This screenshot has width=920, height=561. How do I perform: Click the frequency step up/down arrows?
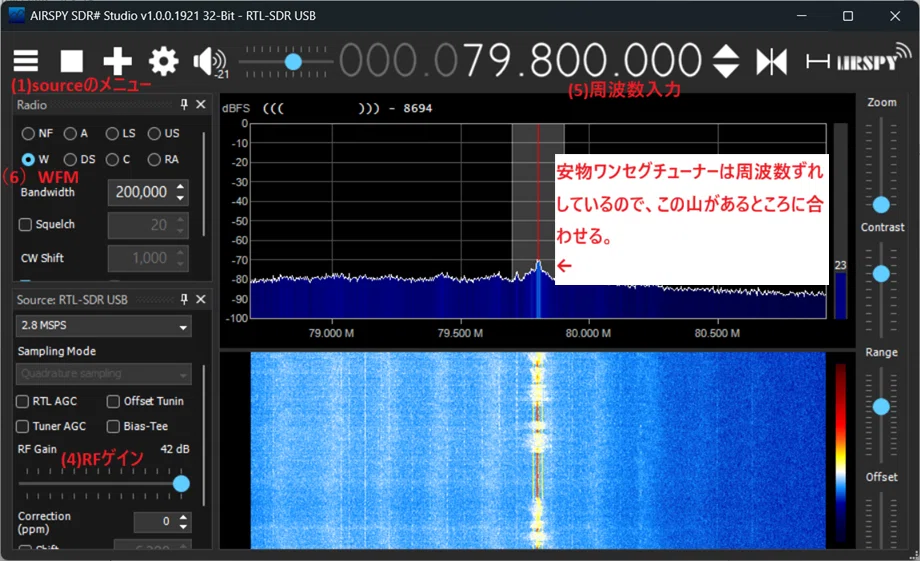(726, 61)
